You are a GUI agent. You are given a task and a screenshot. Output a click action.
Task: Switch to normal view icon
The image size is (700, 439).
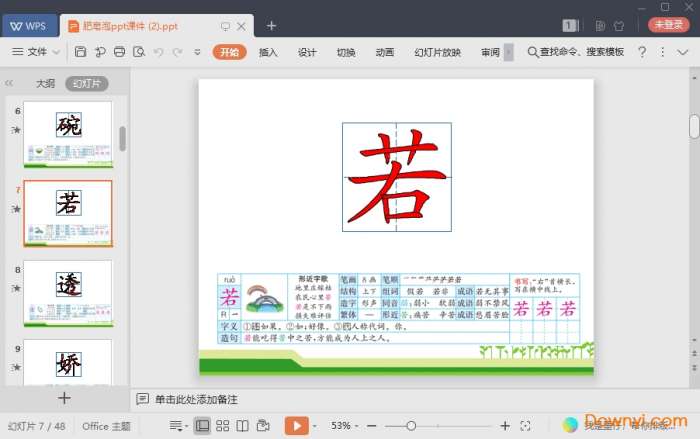(x=202, y=426)
